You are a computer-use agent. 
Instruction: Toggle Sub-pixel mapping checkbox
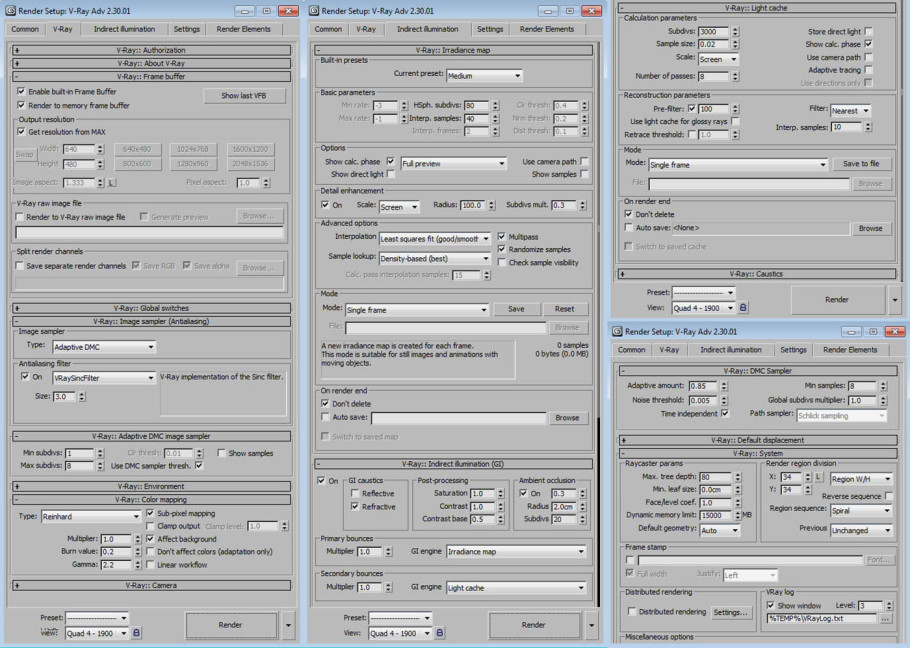click(x=150, y=513)
